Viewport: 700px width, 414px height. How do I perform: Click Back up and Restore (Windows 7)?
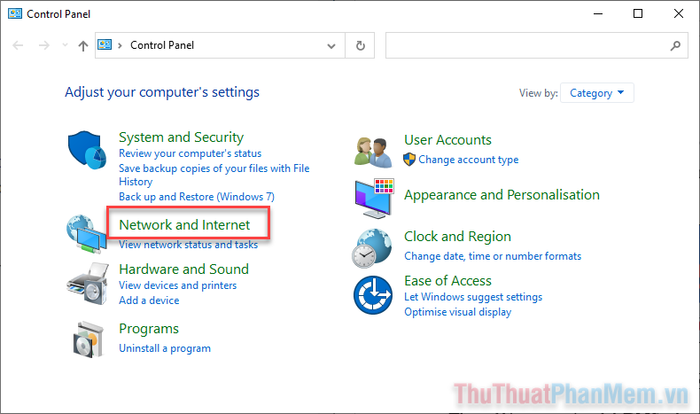coord(196,197)
